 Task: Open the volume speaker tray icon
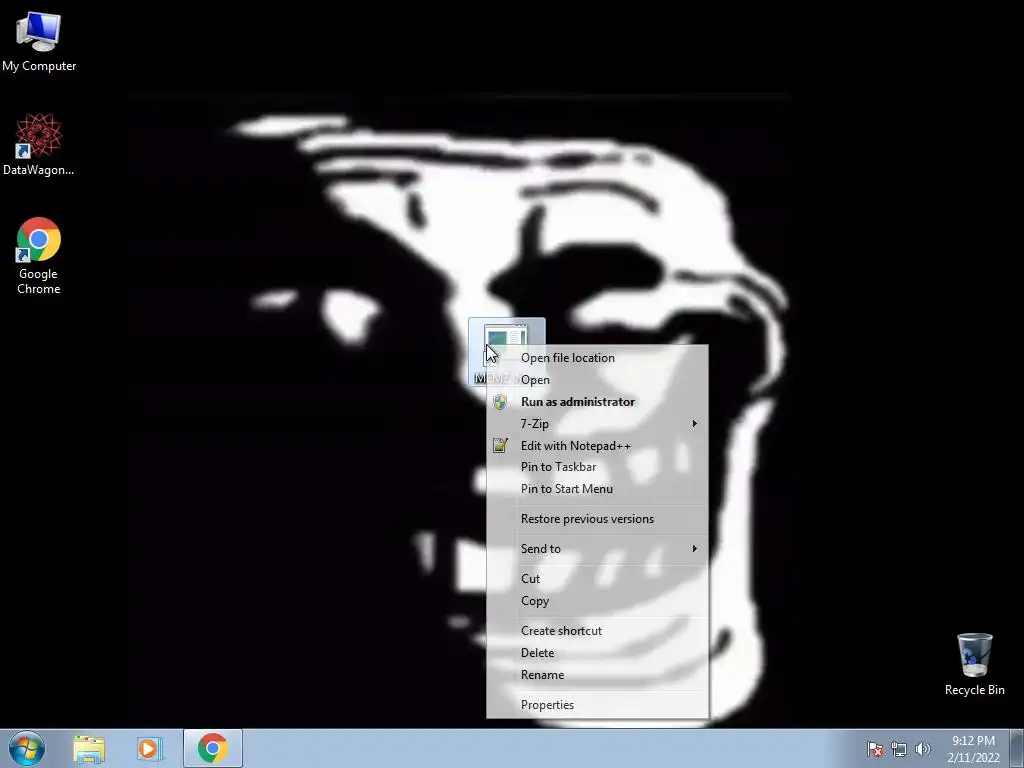[x=922, y=749]
